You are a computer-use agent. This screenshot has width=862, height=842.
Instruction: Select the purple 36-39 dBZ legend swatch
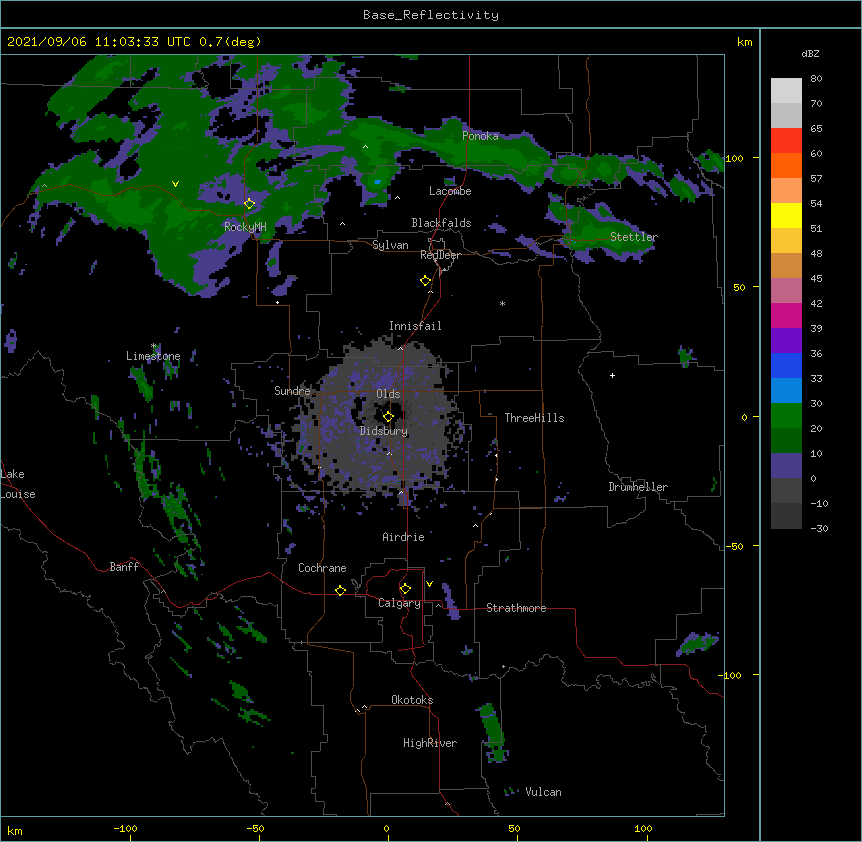786,341
